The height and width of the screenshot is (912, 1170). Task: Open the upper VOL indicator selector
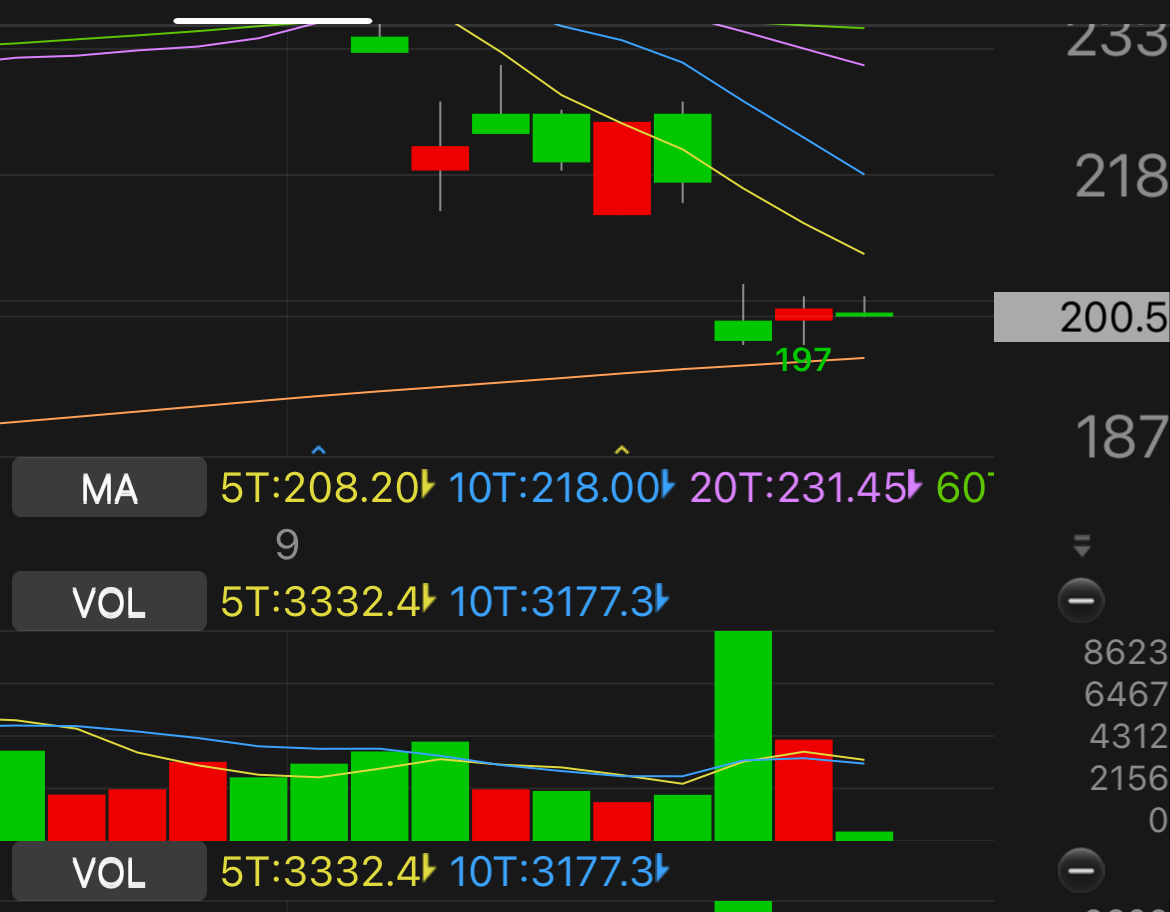click(109, 602)
